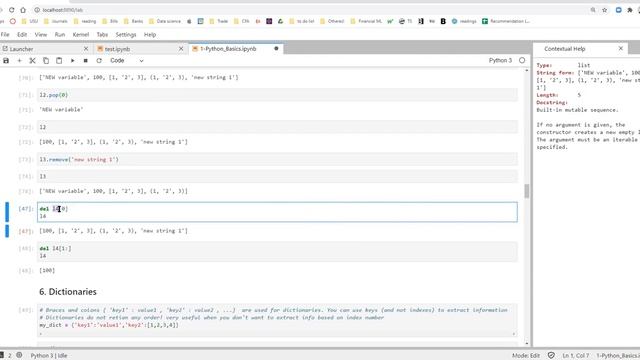
Task: Open the Banks bookmark folder
Action: click(x=133, y=21)
